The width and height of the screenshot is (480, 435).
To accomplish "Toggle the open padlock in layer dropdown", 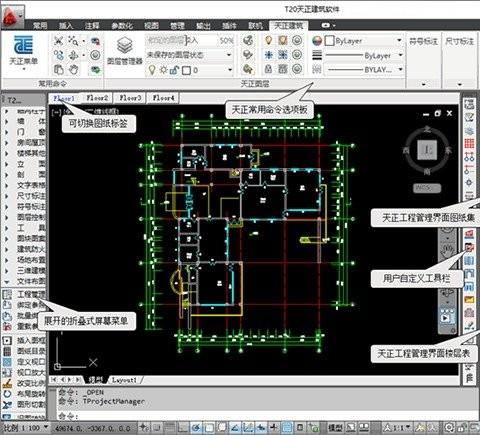I will pyautogui.click(x=174, y=70).
